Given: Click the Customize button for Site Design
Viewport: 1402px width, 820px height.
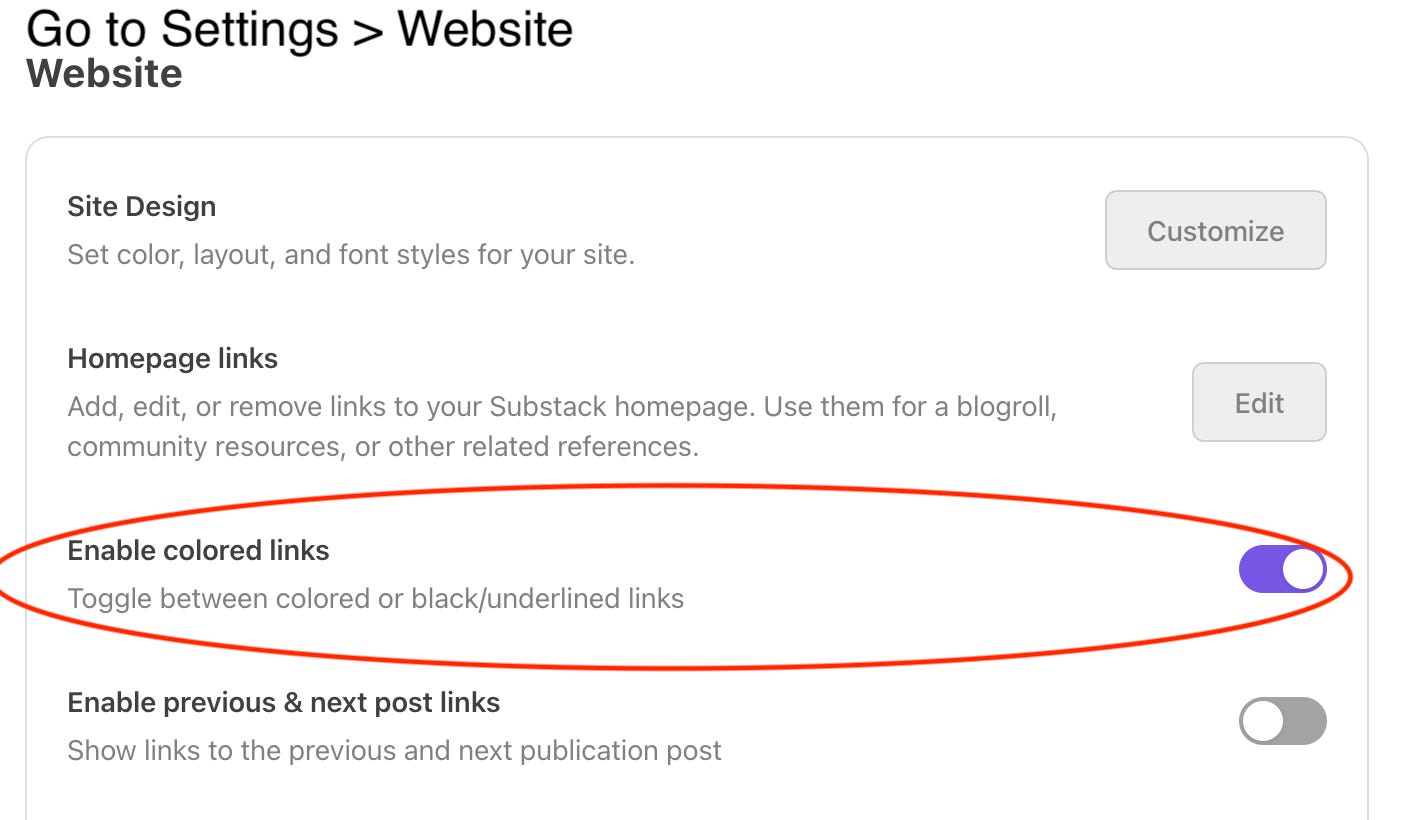Looking at the screenshot, I should (1215, 230).
